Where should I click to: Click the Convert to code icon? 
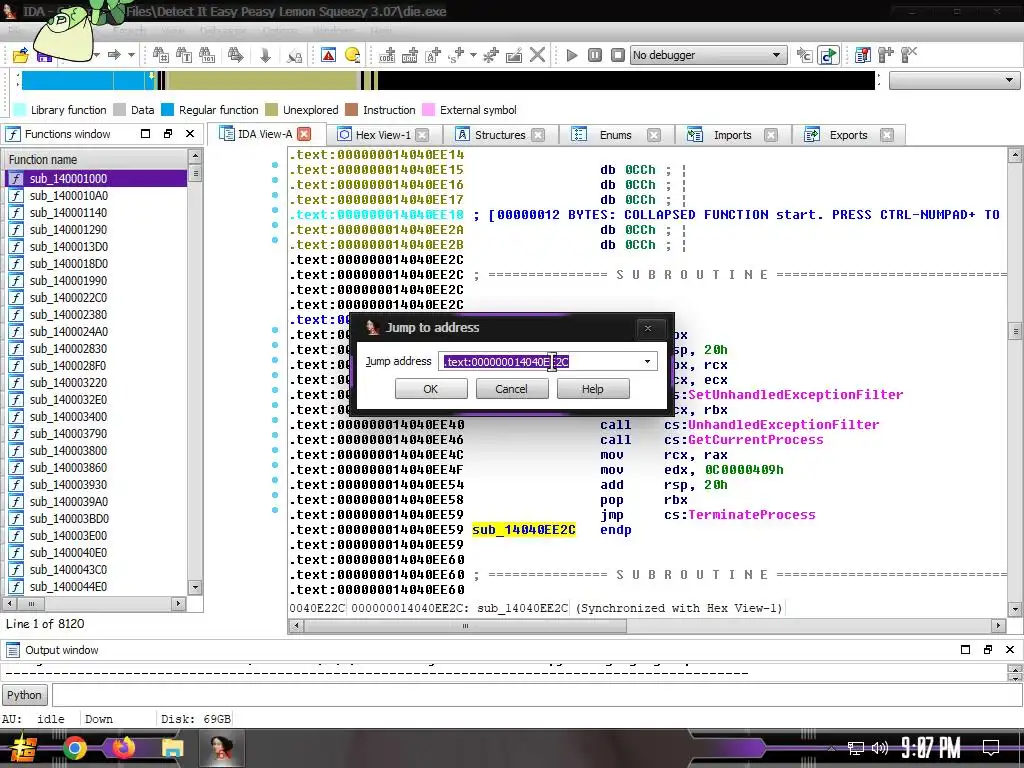pyautogui.click(x=387, y=55)
